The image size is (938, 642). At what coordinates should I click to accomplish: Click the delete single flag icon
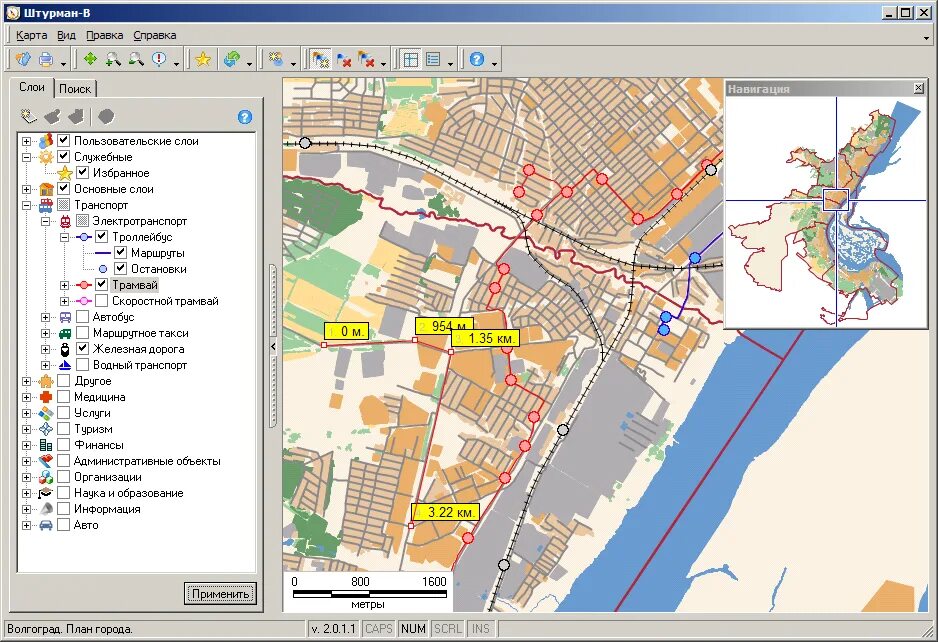tap(343, 59)
